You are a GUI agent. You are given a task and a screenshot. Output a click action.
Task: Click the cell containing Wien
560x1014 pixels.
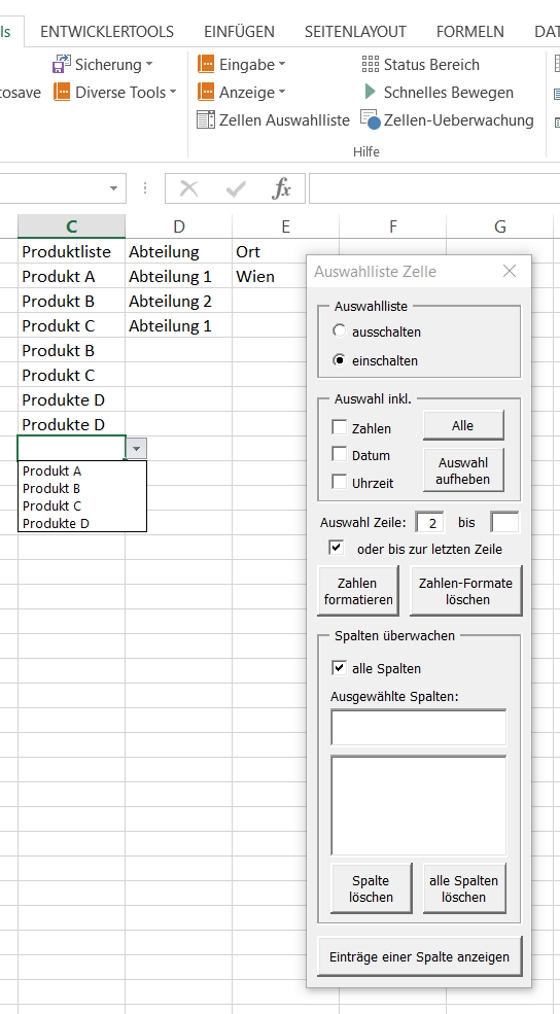click(270, 276)
